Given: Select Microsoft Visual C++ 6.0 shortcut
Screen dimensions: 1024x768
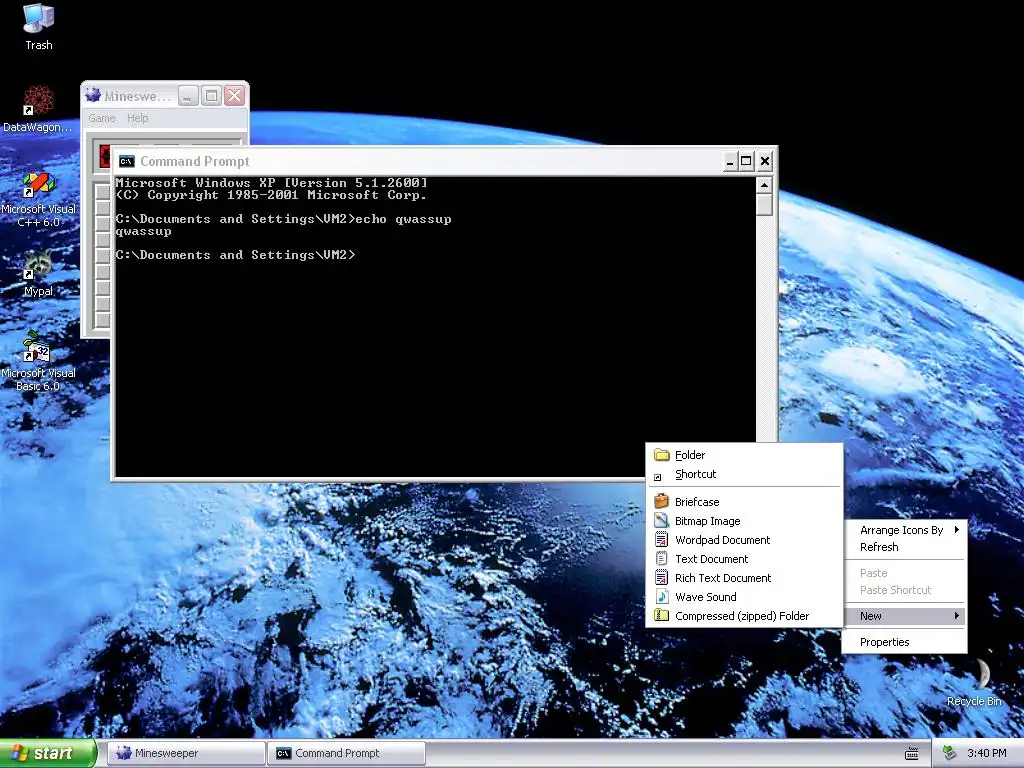Looking at the screenshot, I should tap(39, 198).
